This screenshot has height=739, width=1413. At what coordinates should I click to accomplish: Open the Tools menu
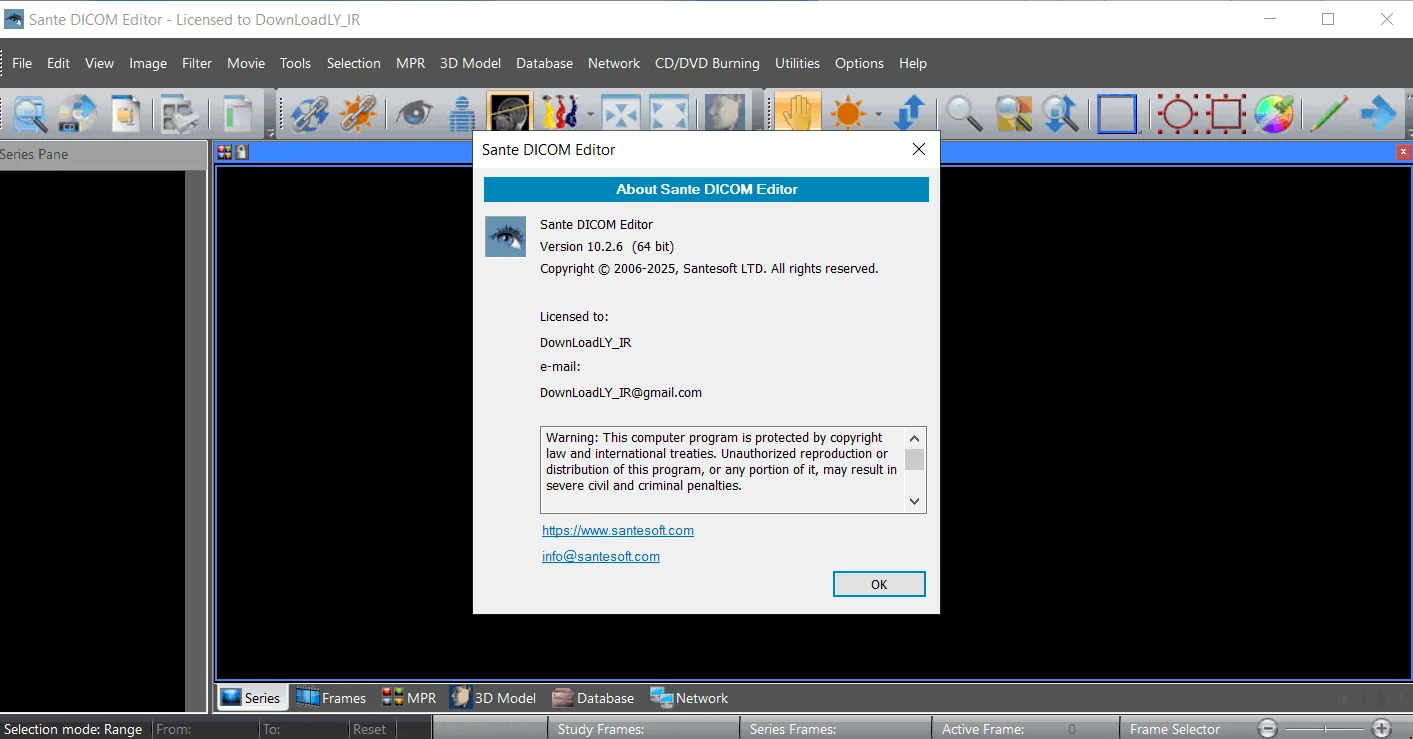click(x=295, y=63)
